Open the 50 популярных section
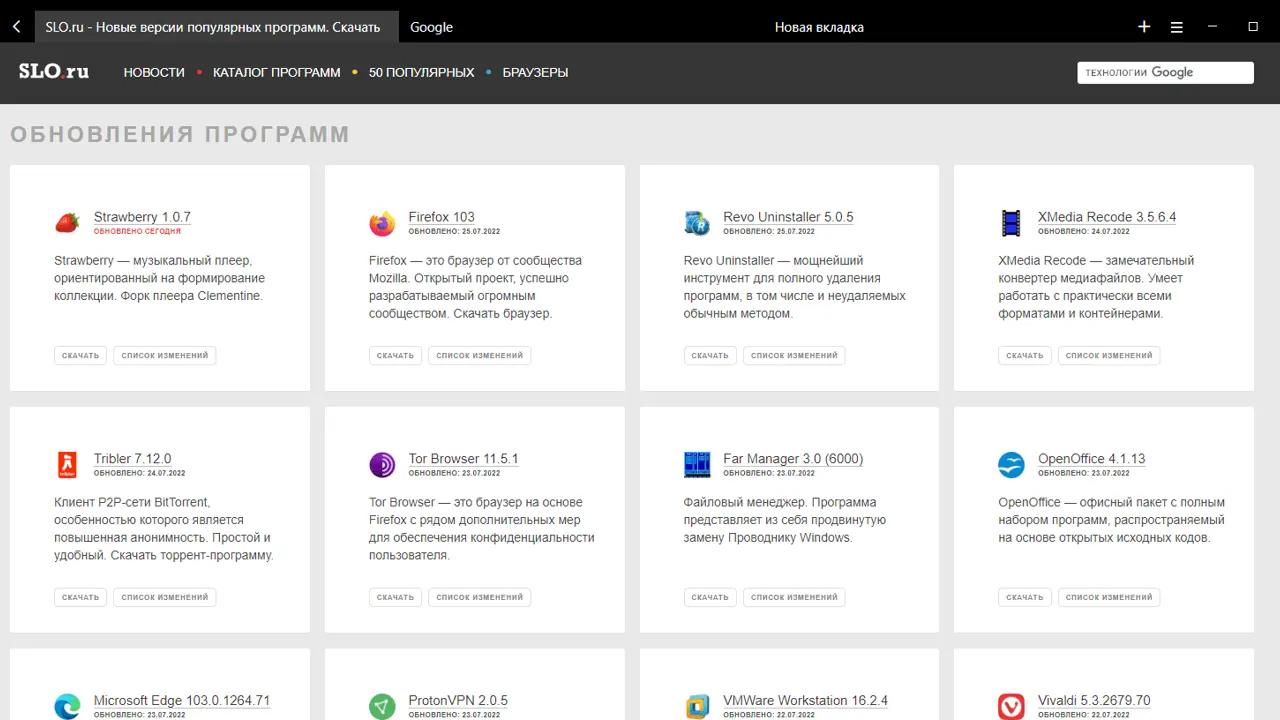Screen dimensions: 1280x720 click(421, 72)
